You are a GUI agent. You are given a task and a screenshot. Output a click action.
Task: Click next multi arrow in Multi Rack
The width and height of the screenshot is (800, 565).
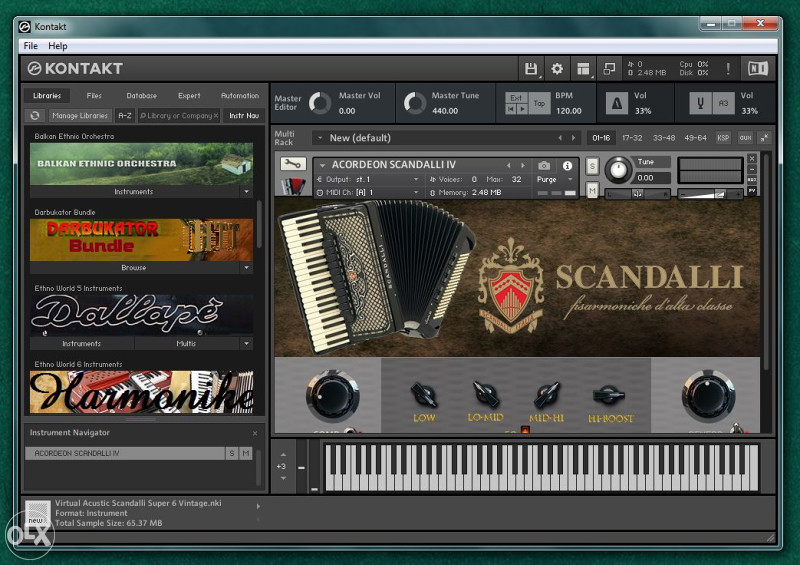tap(573, 138)
